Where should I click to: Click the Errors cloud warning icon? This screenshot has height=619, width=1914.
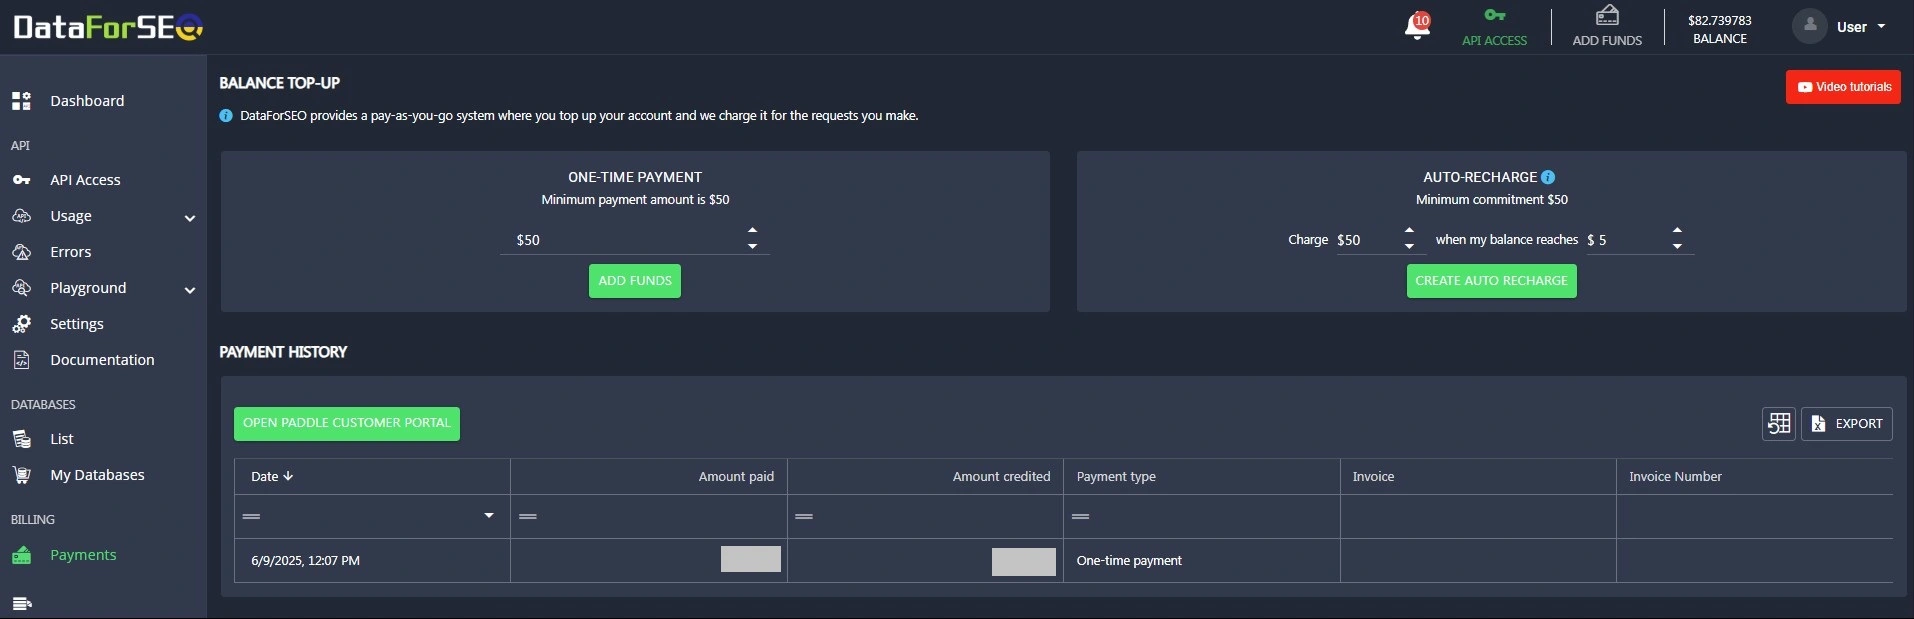pyautogui.click(x=21, y=252)
